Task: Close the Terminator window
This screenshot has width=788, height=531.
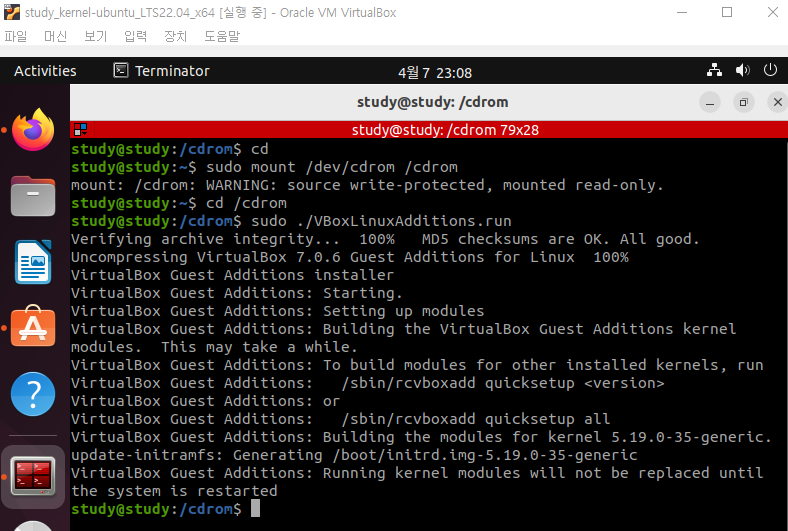Action: tap(777, 102)
